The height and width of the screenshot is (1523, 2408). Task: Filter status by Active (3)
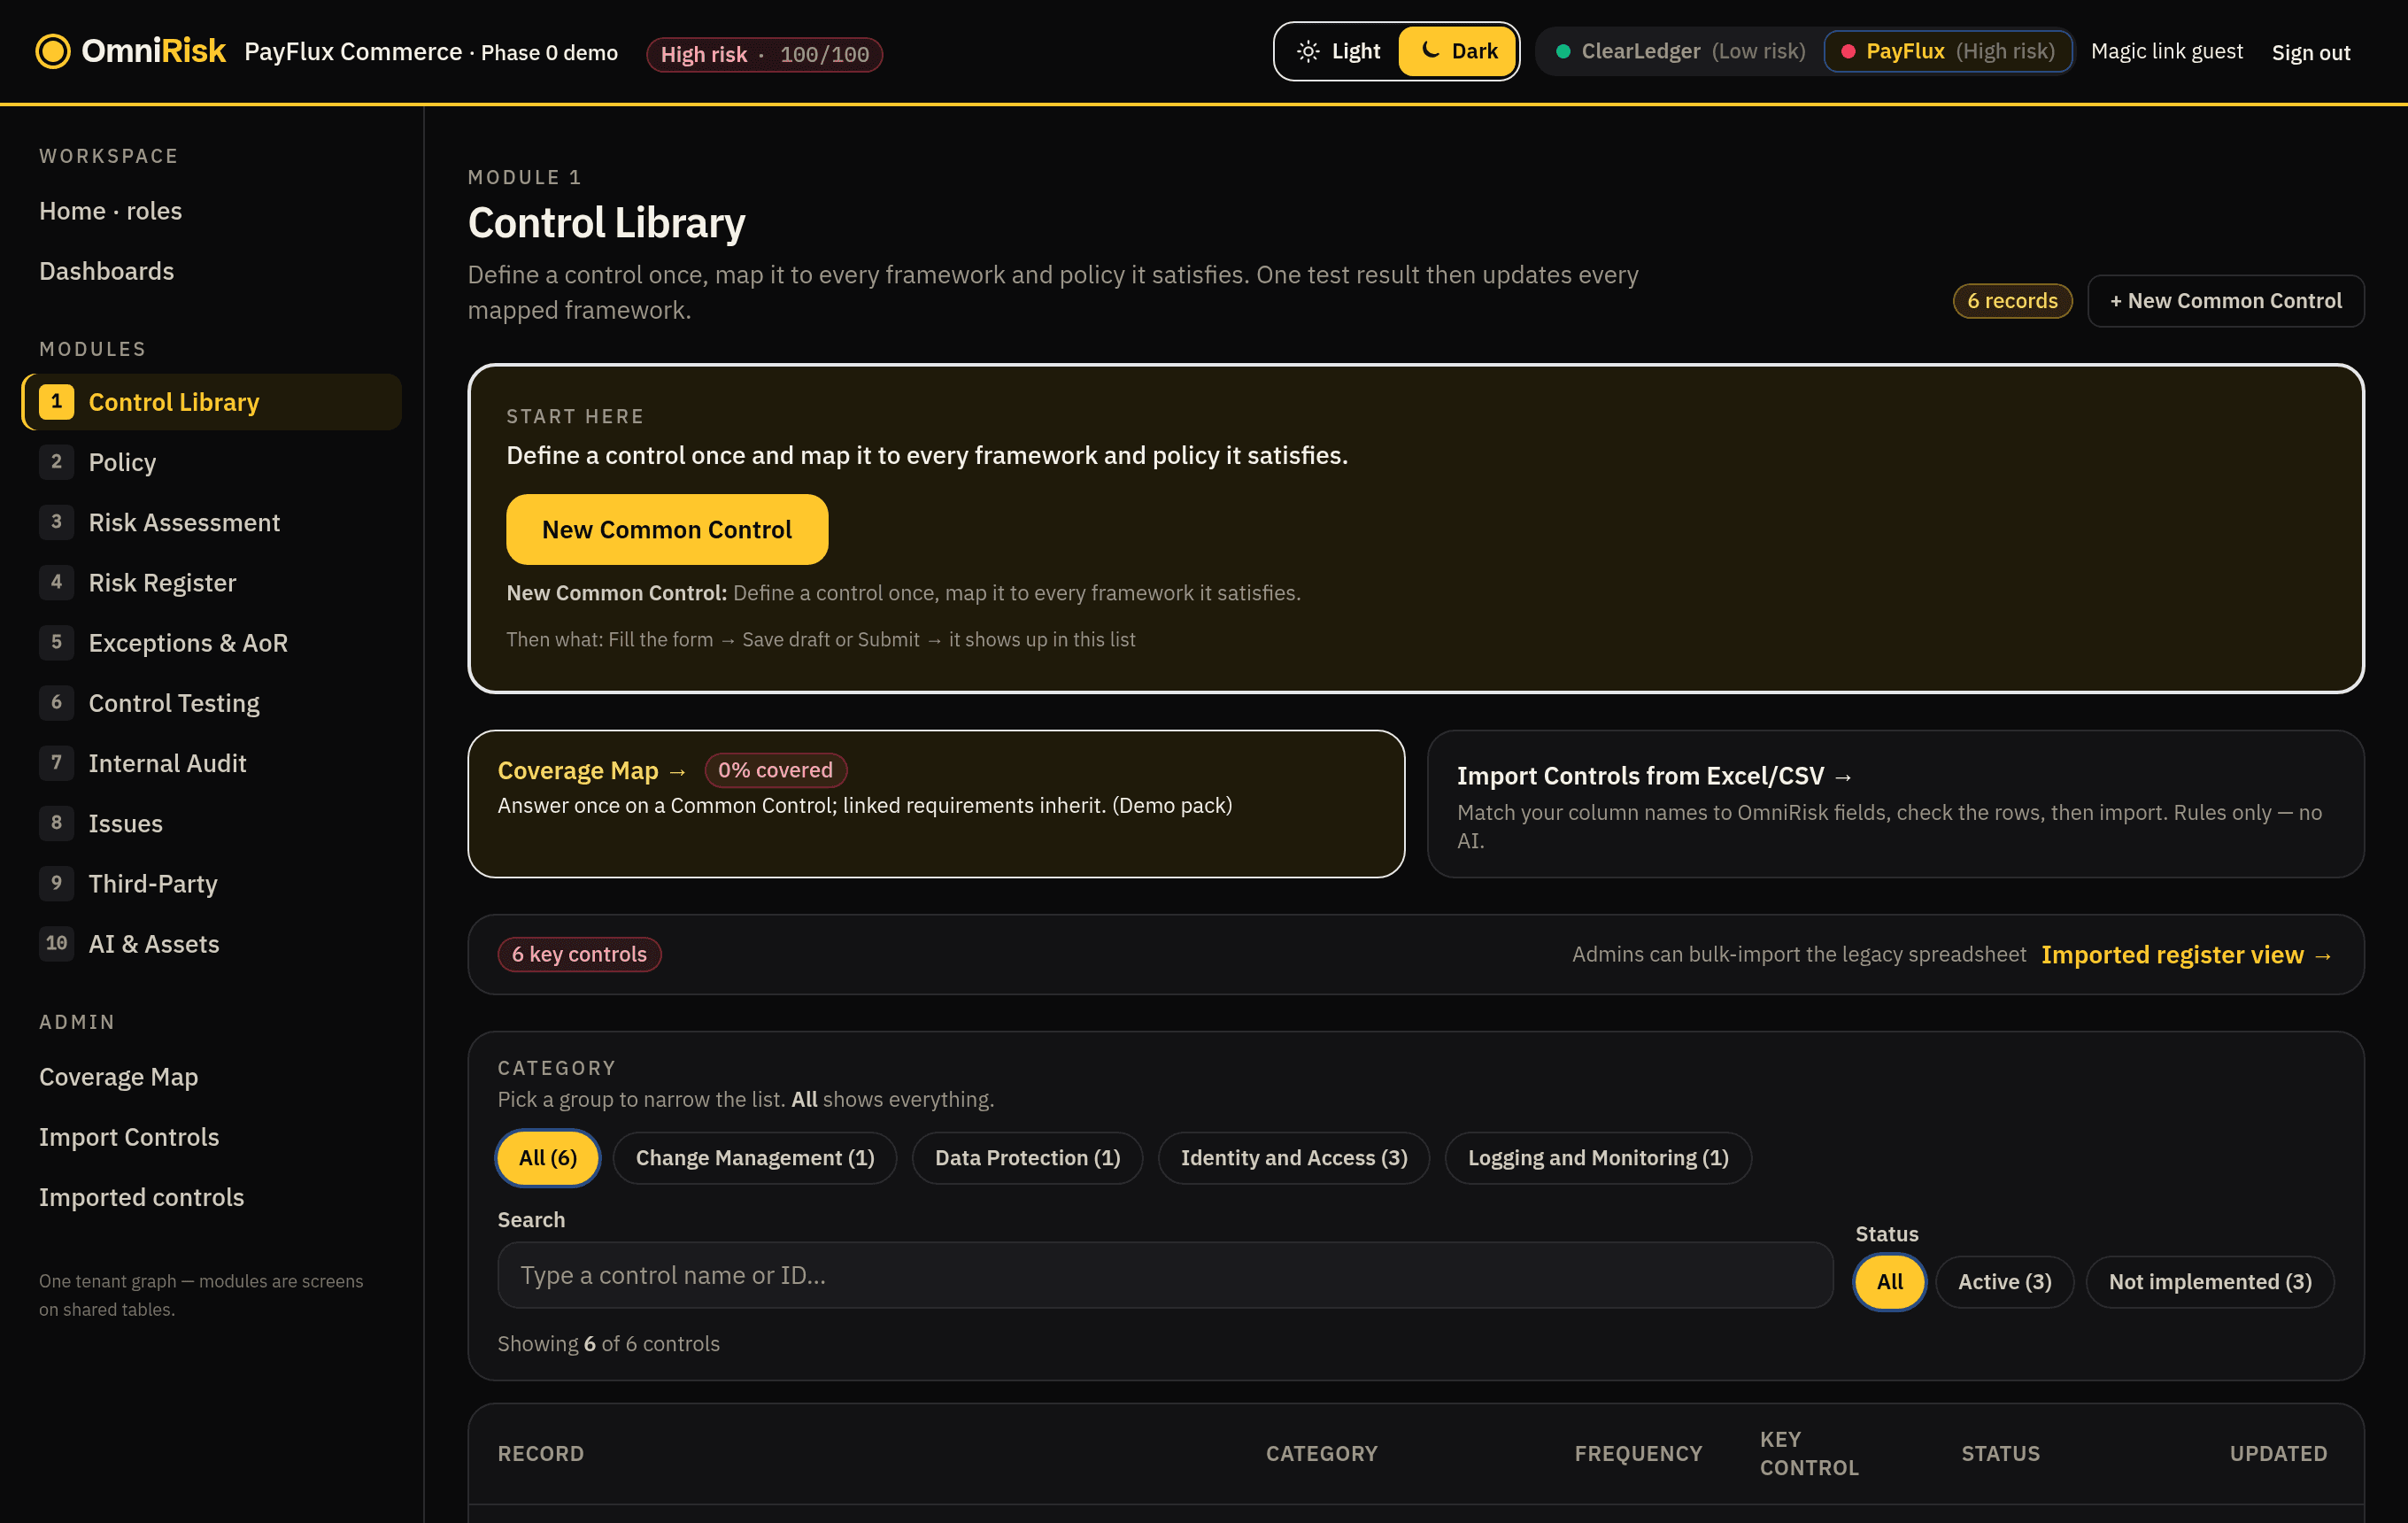2004,1282
